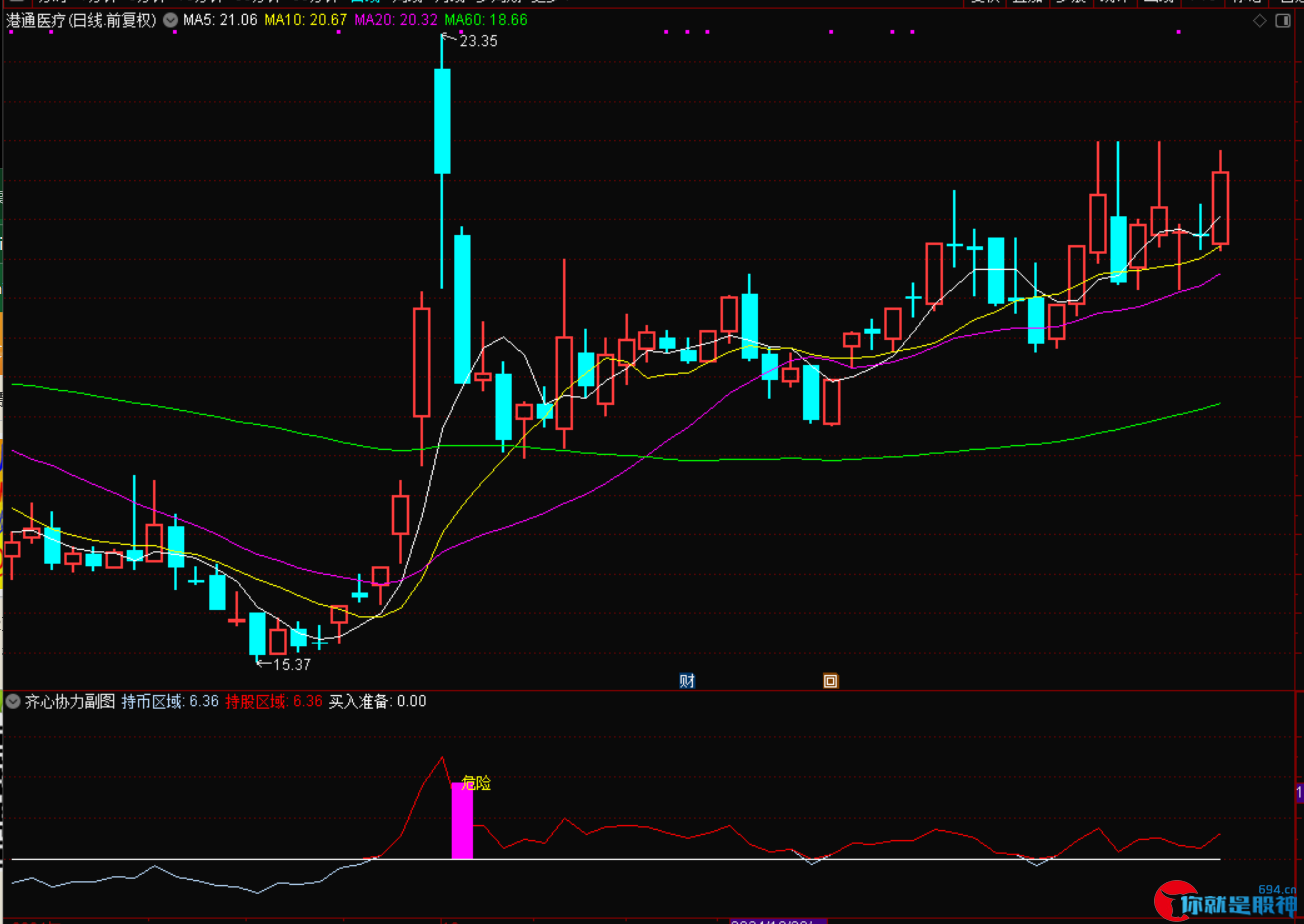Screen dimensions: 1304x924
Task: Open dropdown beside 齐心协力副图 indicator title
Action: coord(12,702)
